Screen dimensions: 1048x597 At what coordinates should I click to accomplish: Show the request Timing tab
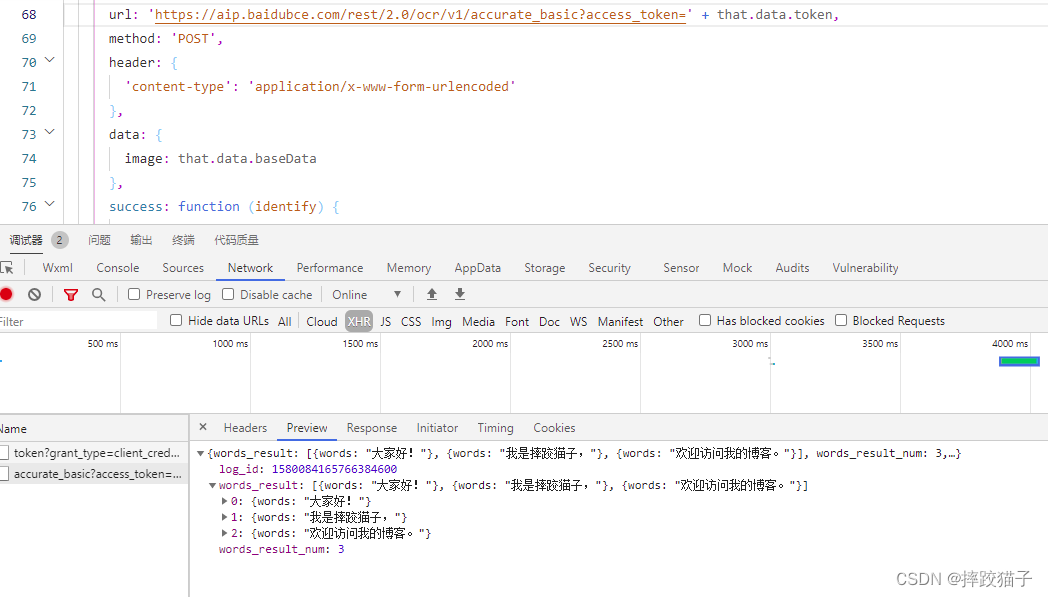495,428
